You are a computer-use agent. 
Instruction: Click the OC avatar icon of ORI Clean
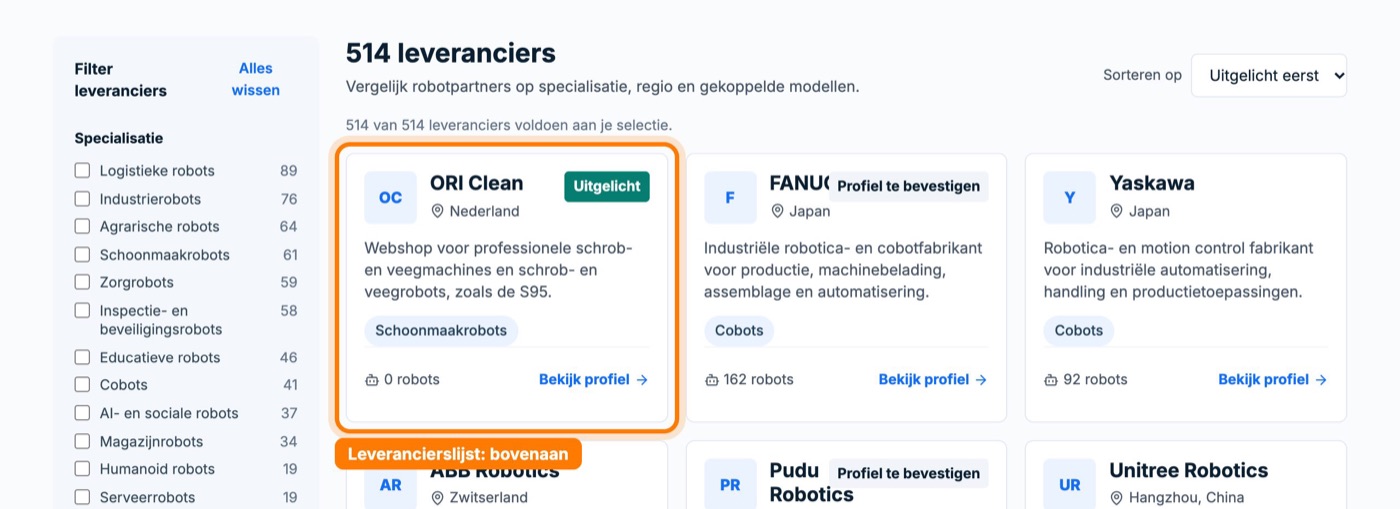(x=390, y=198)
